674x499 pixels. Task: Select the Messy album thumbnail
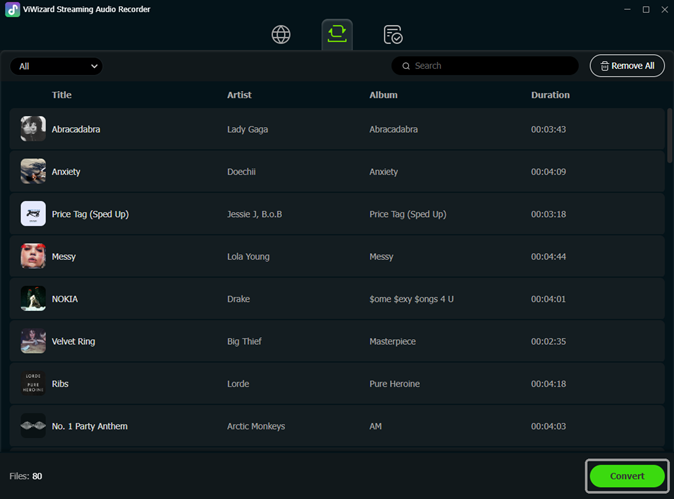tap(33, 256)
